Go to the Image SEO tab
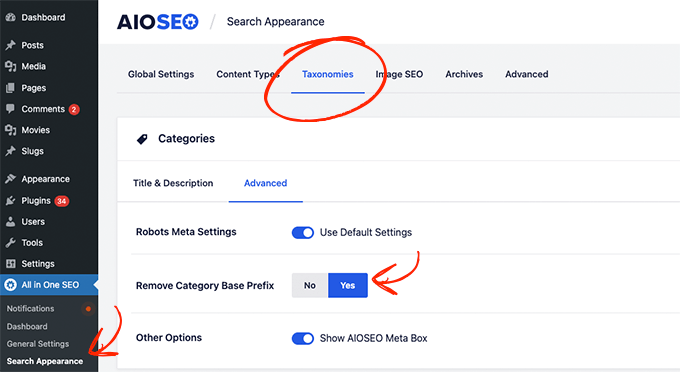Viewport: 680px width, 372px height. pos(399,74)
